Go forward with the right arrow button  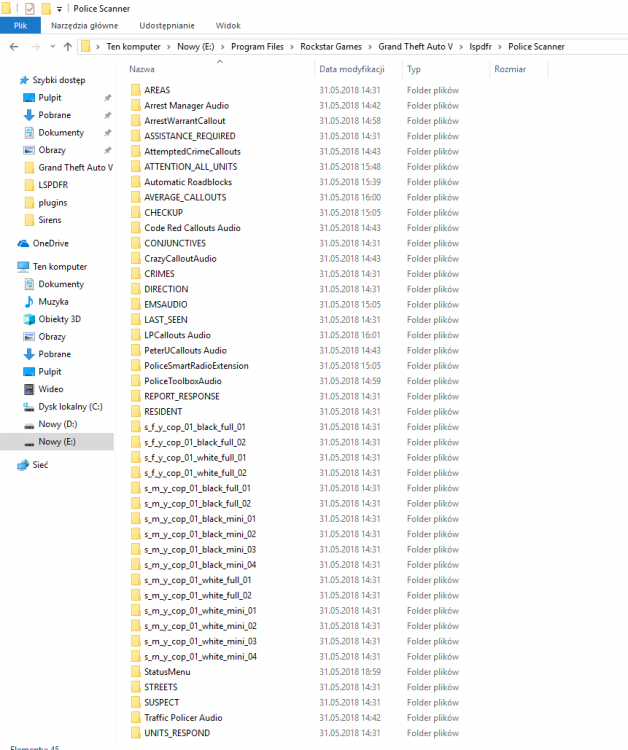click(35, 46)
